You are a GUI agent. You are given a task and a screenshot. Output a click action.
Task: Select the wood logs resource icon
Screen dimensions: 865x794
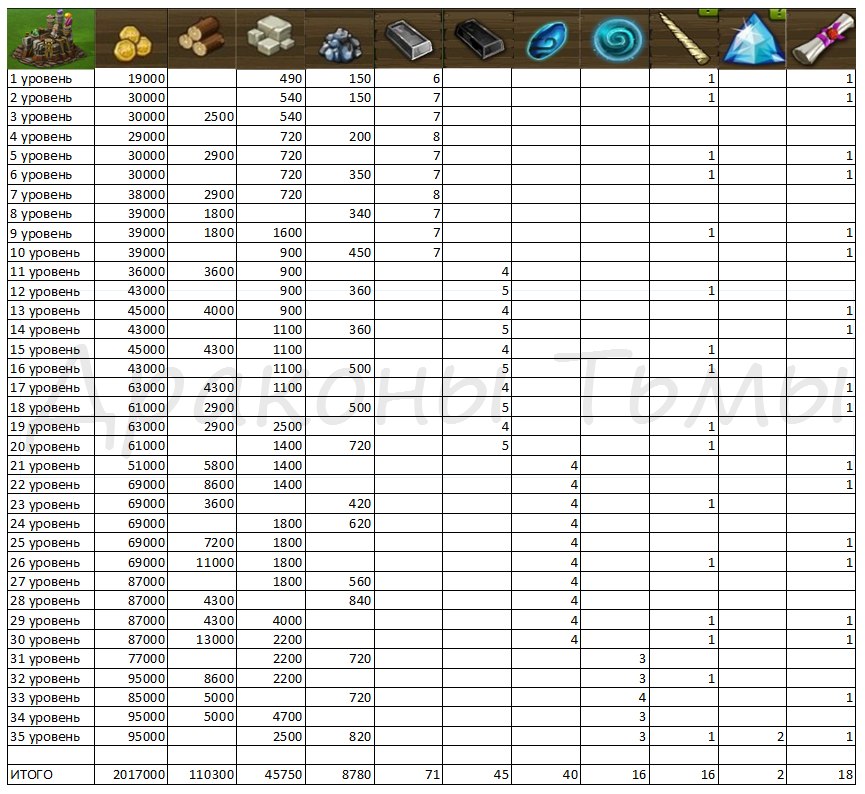201,36
